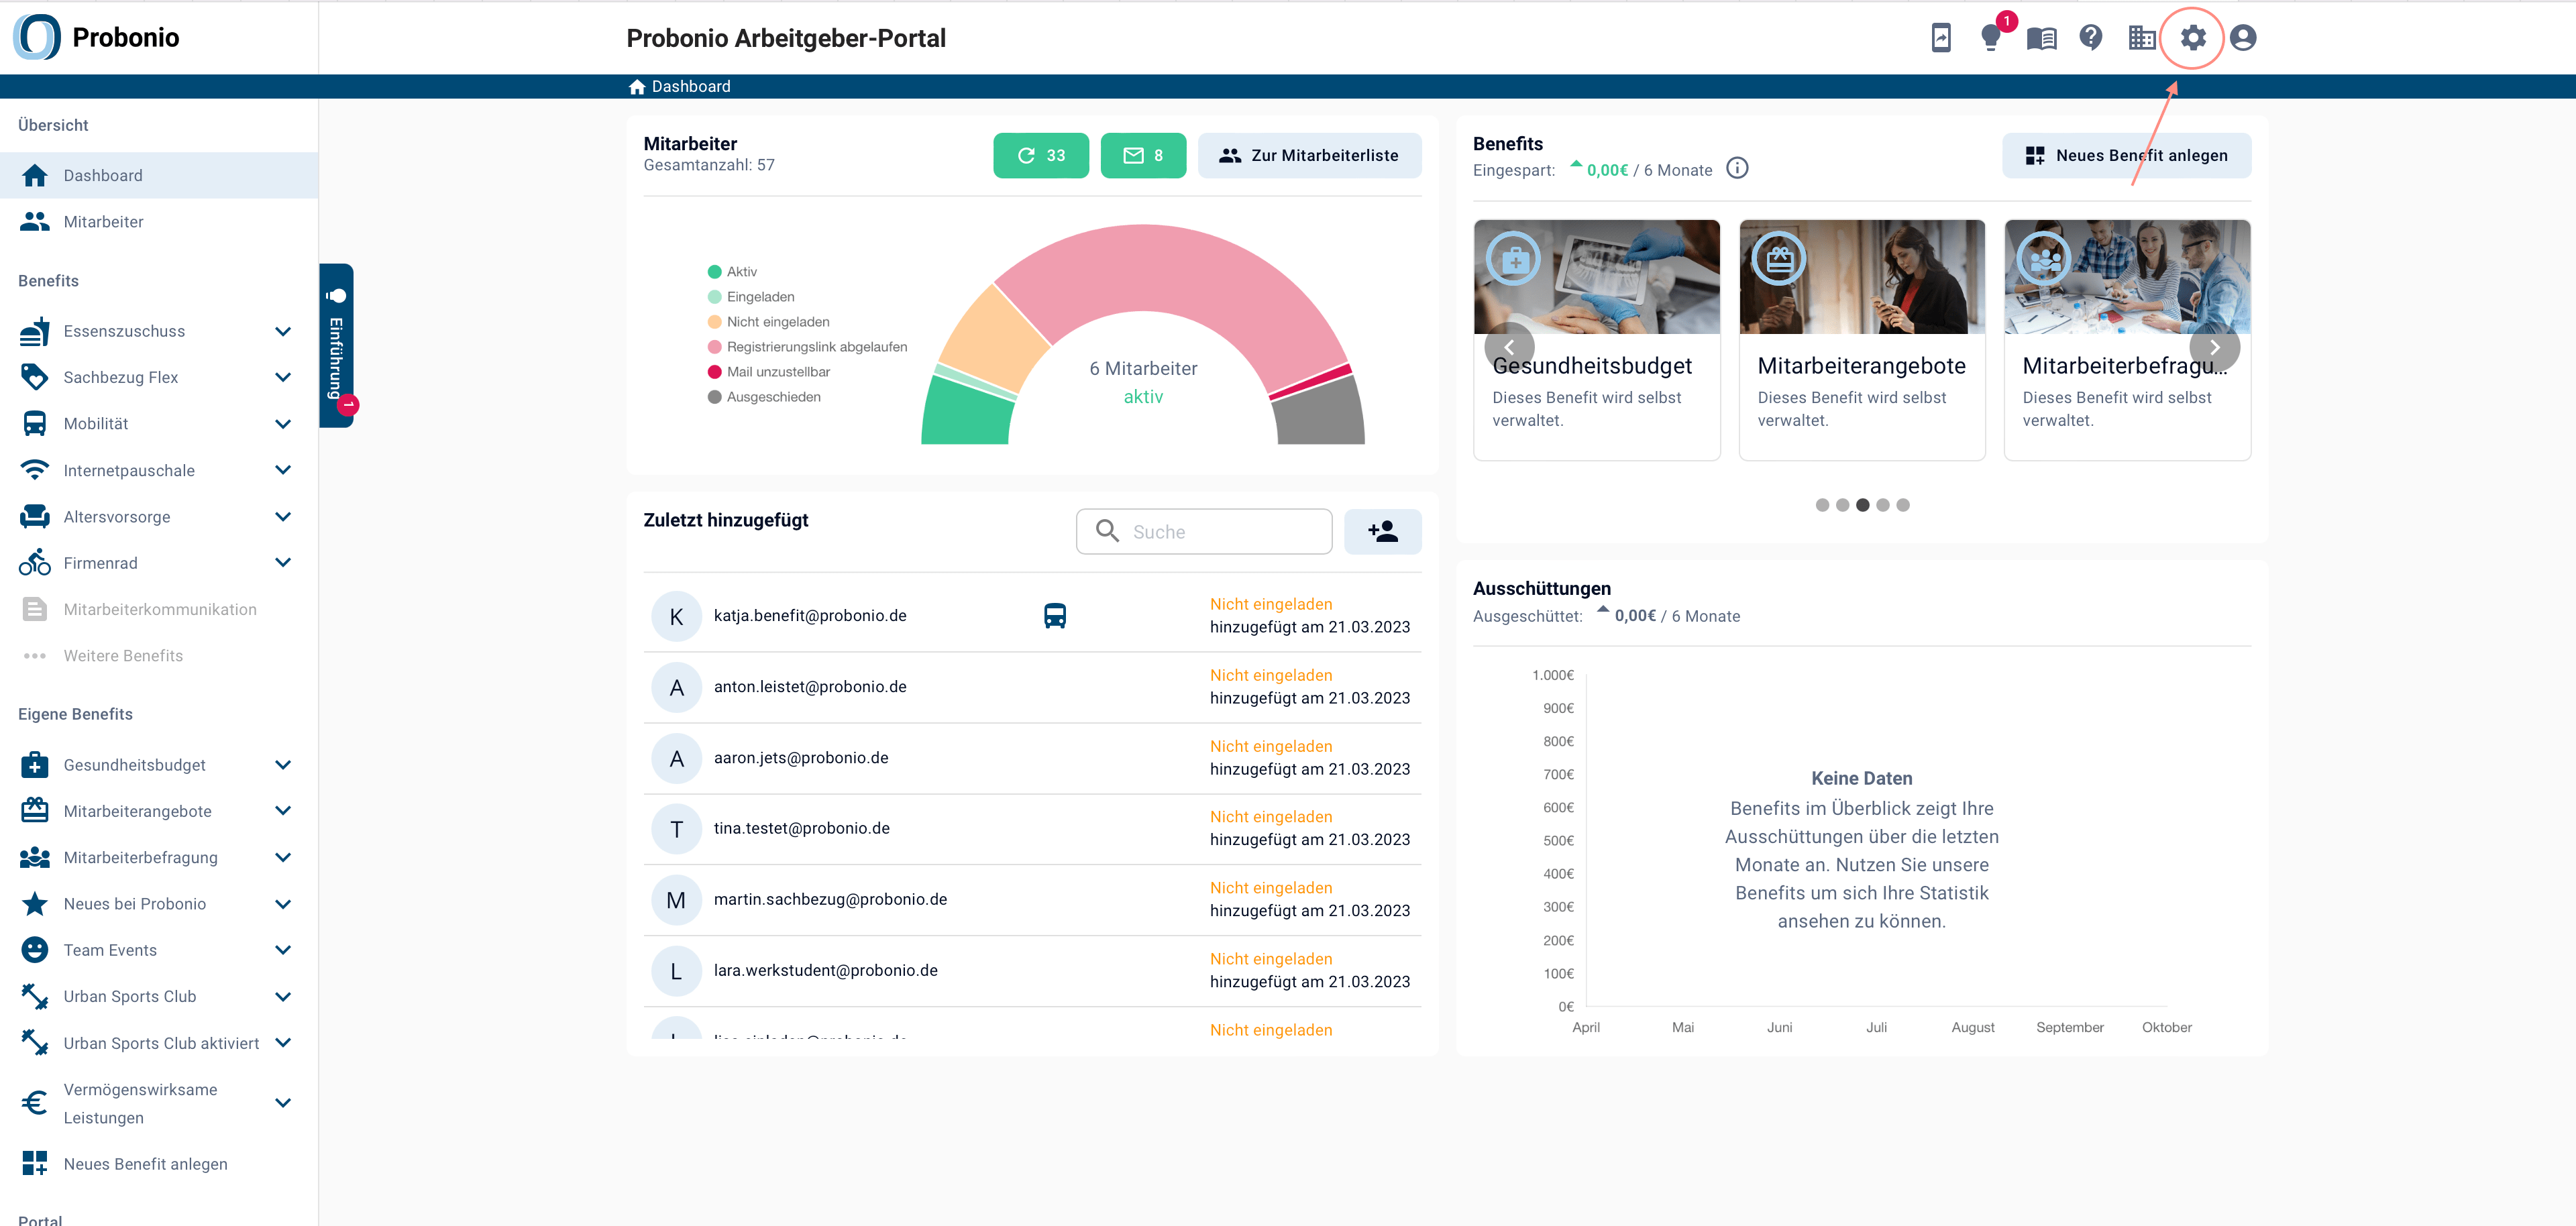Select the second carousel dot under the benefit cards
Viewport: 2576px width, 1226px height.
(1842, 505)
